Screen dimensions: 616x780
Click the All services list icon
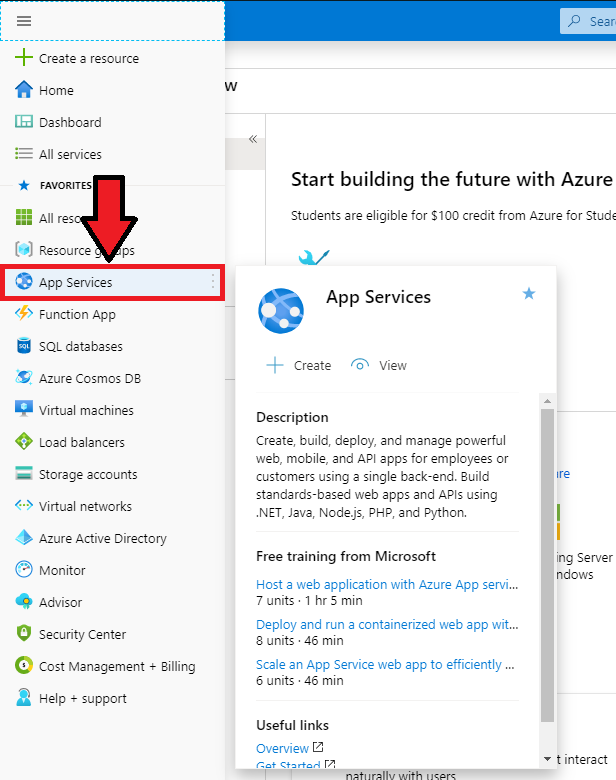(23, 153)
